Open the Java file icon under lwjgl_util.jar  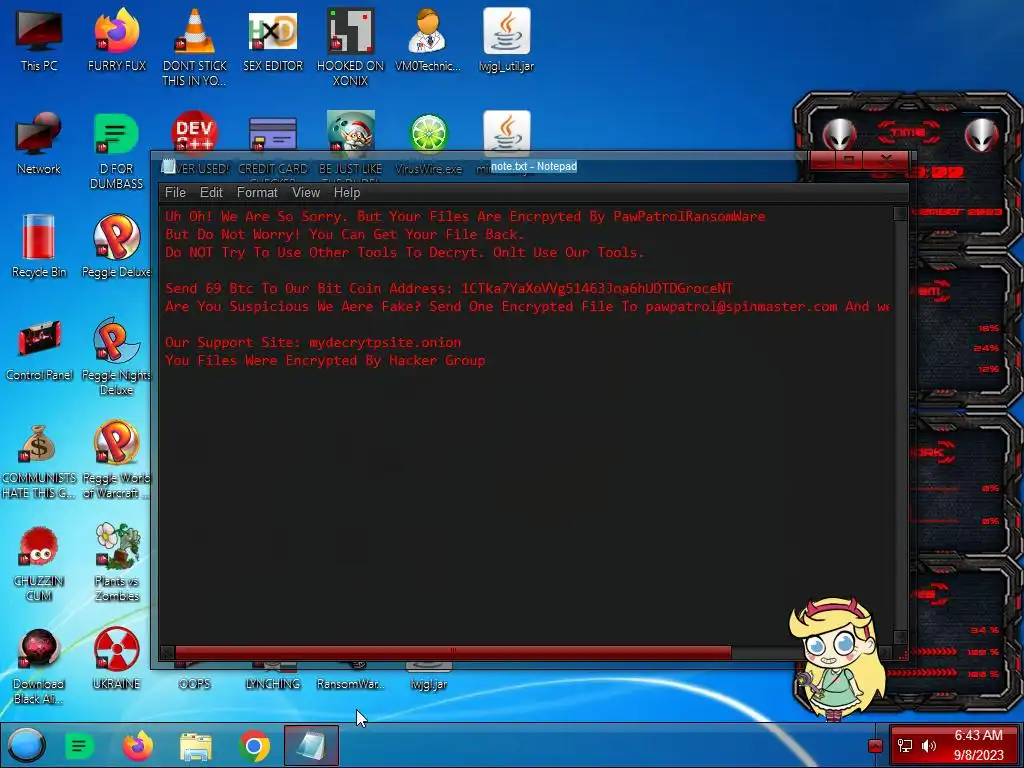pyautogui.click(x=507, y=131)
